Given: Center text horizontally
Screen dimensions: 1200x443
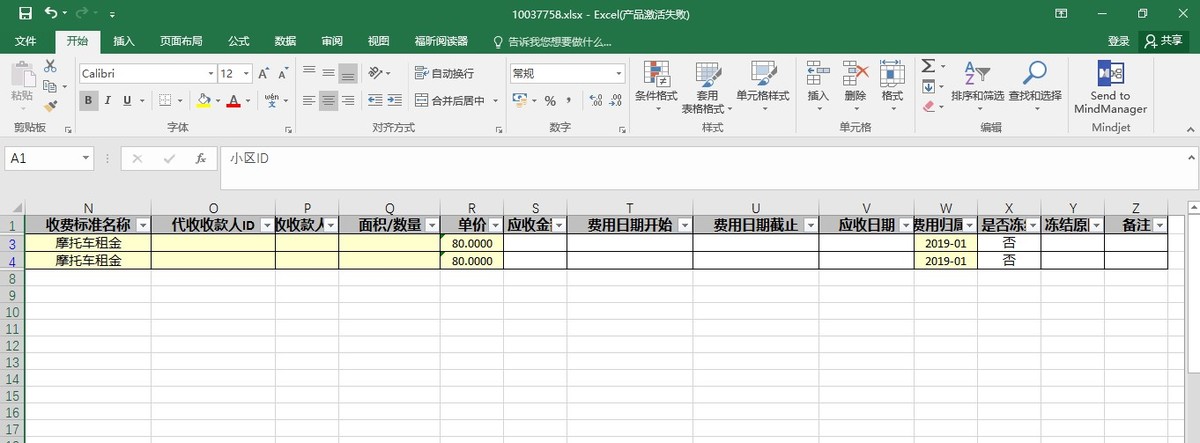Looking at the screenshot, I should pyautogui.click(x=328, y=101).
